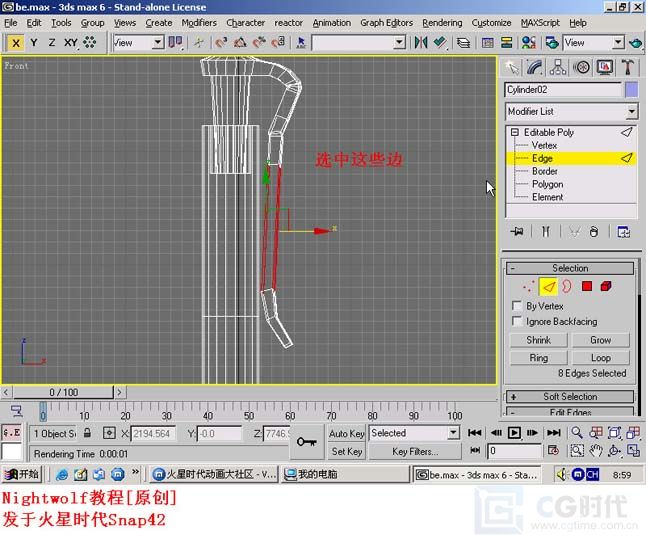
Task: Click Polygon selection mode red square icon
Action: pyautogui.click(x=587, y=286)
